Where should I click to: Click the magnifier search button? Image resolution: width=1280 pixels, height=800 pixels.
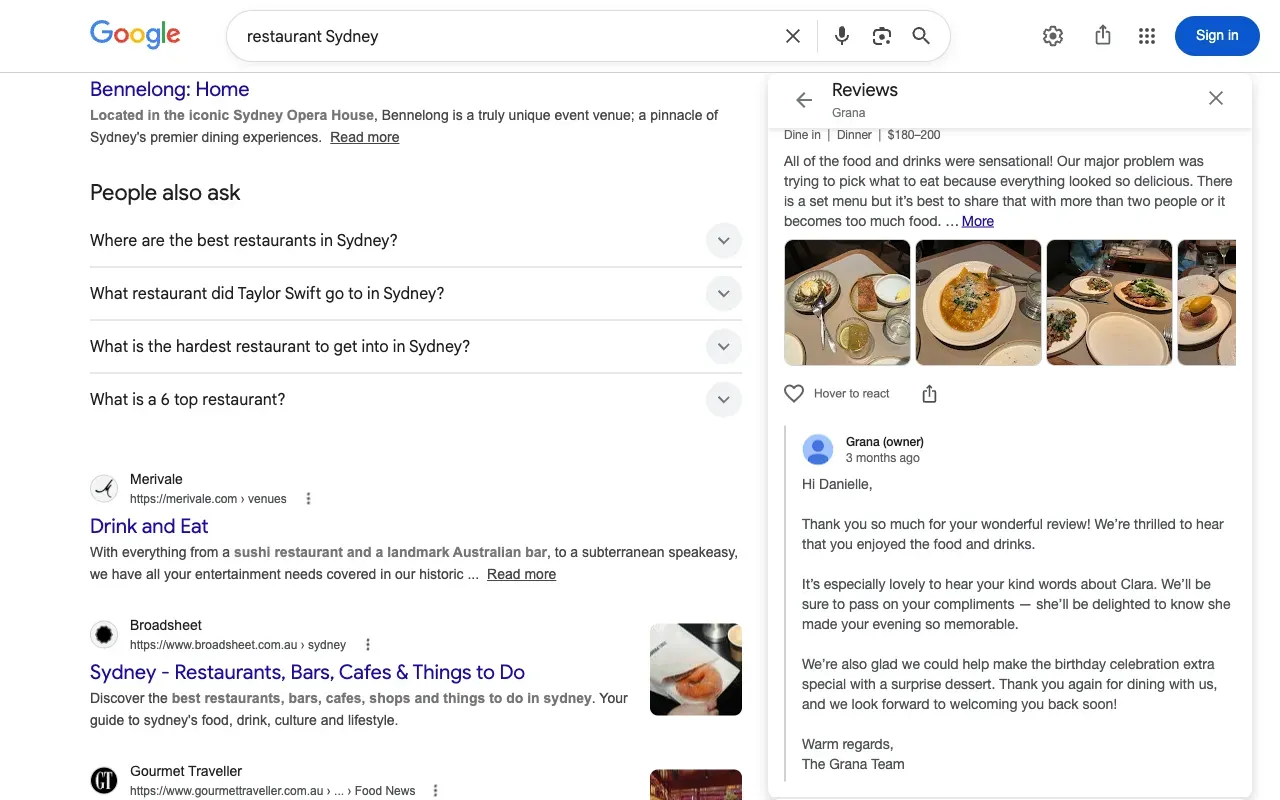(x=921, y=36)
